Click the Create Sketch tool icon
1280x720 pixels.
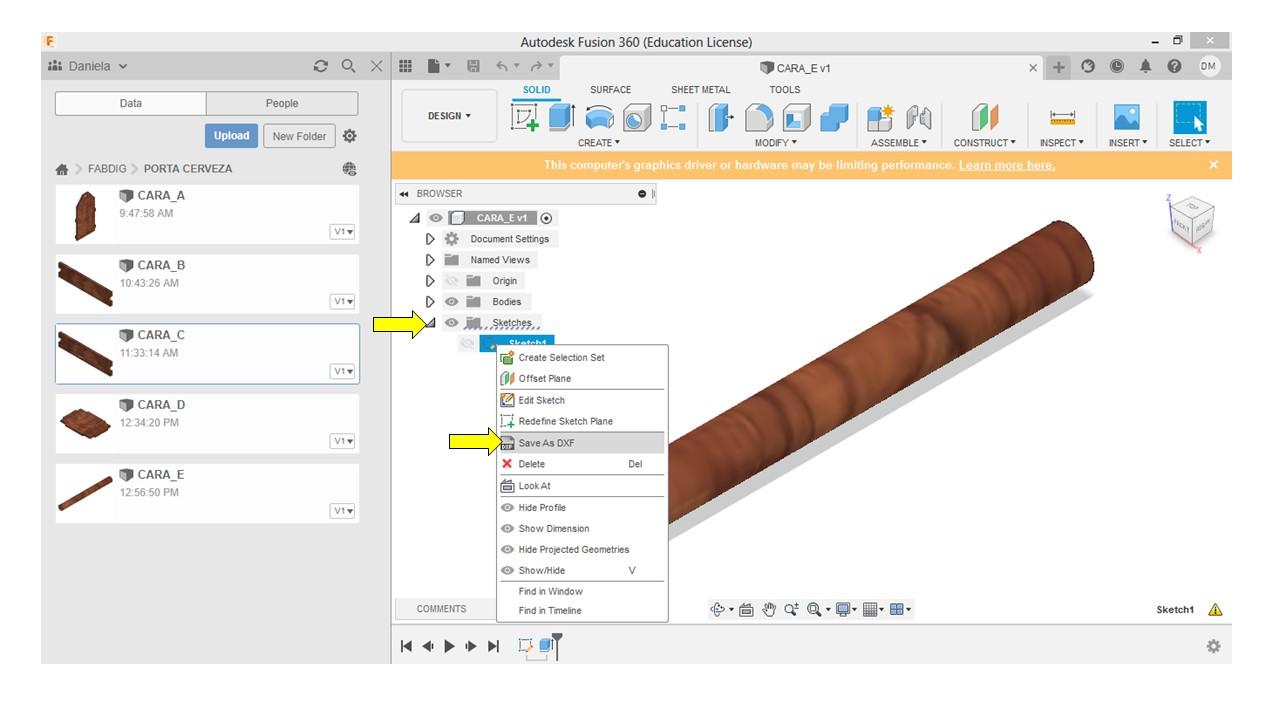[x=525, y=117]
